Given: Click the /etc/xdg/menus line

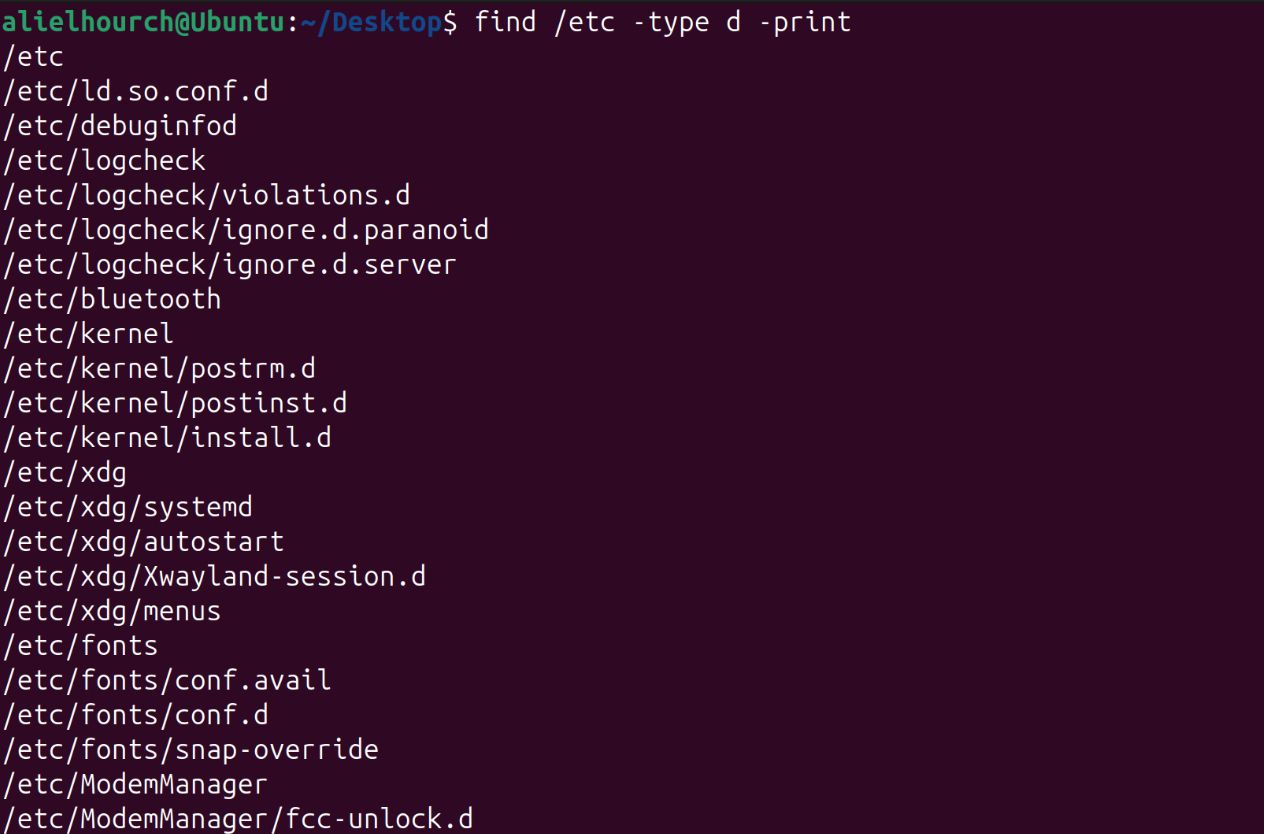Looking at the screenshot, I should 112,611.
